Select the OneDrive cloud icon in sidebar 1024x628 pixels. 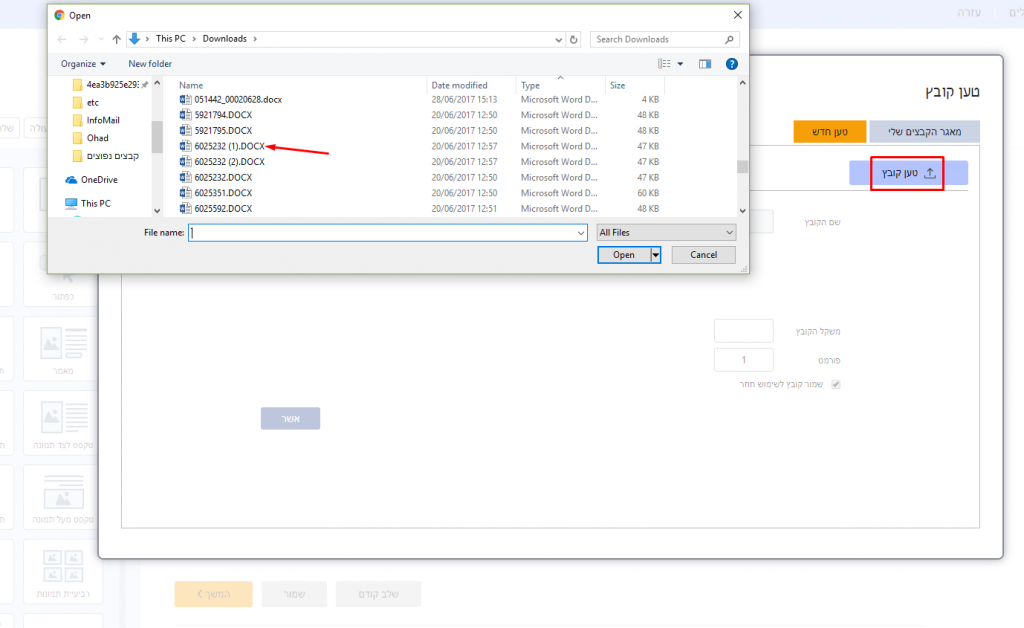click(71, 180)
